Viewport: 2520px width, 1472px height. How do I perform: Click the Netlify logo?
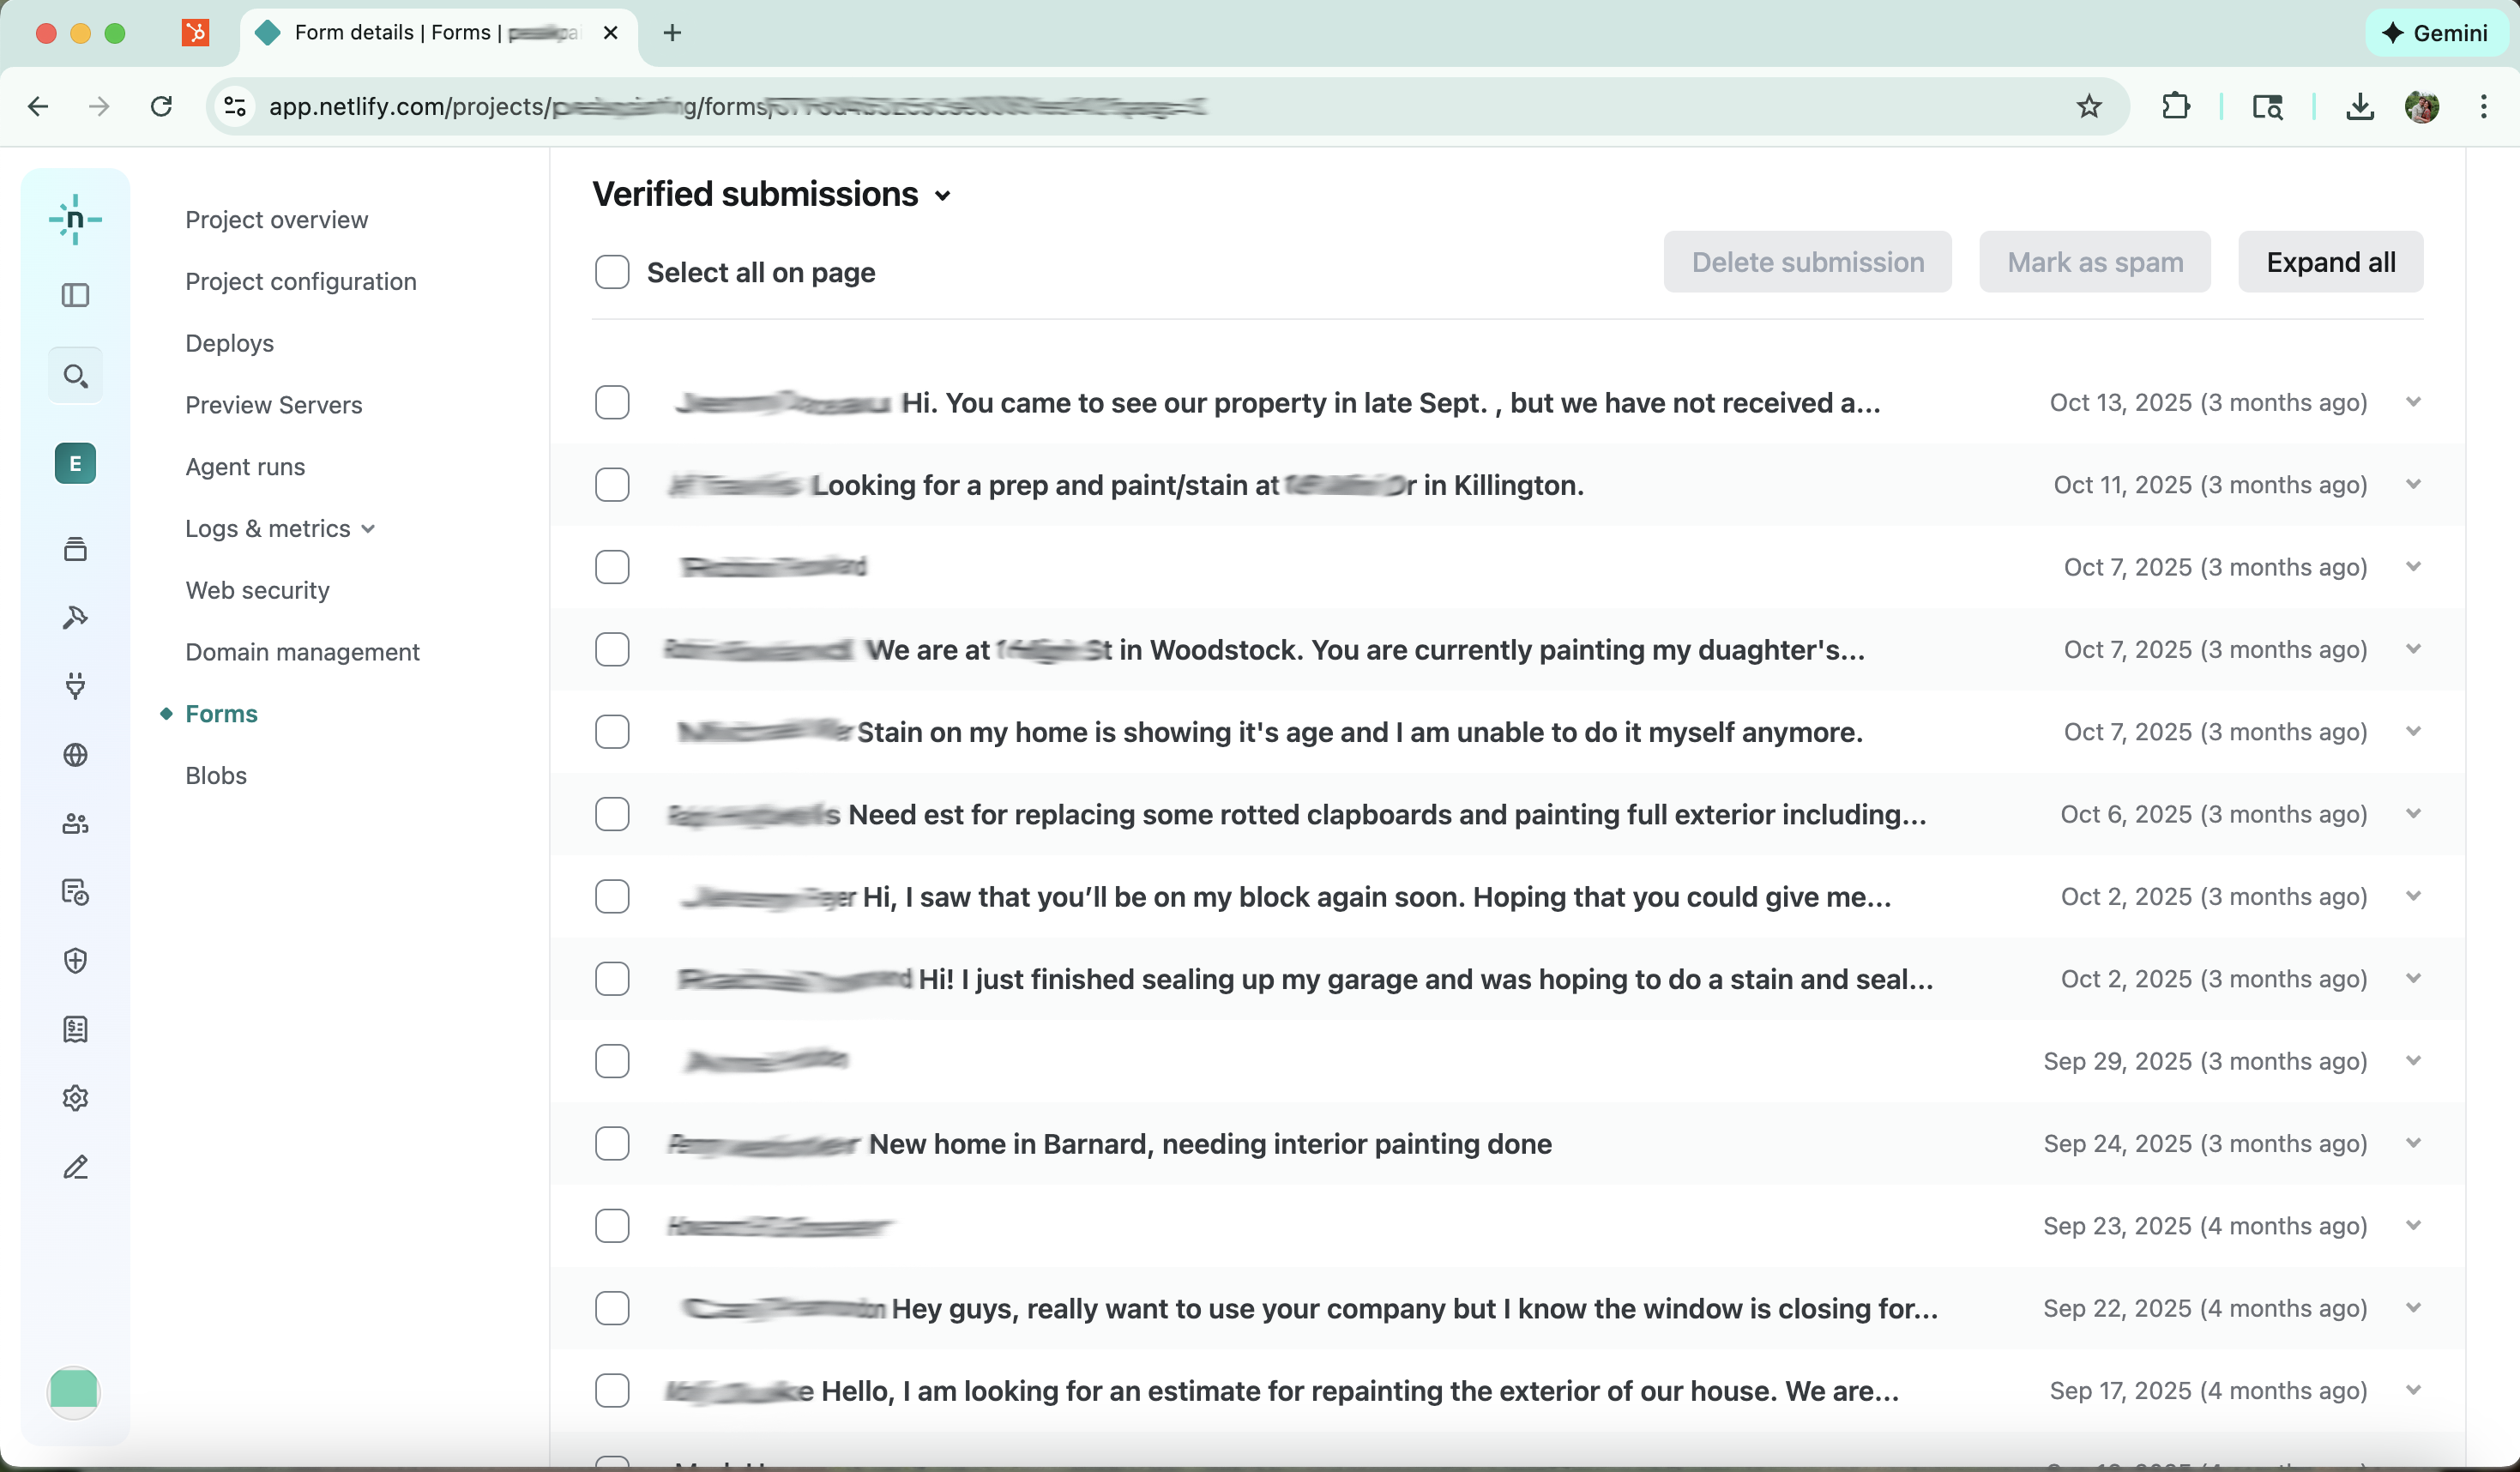(x=76, y=219)
